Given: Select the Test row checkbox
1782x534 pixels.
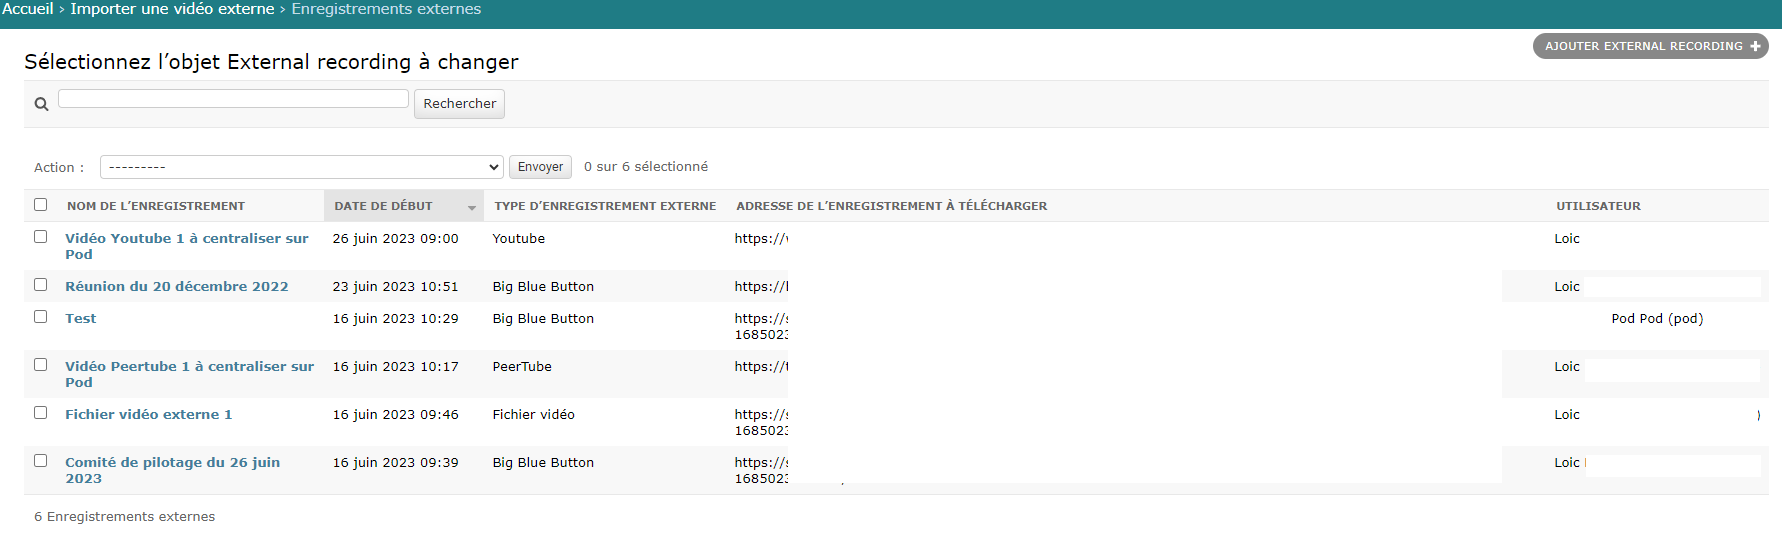Looking at the screenshot, I should click(41, 317).
